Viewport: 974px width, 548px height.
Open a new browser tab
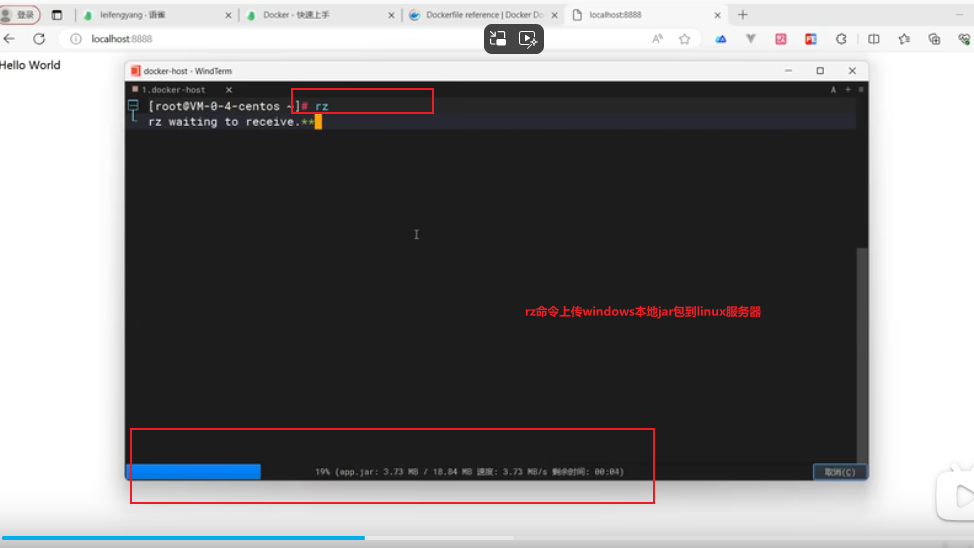(743, 14)
